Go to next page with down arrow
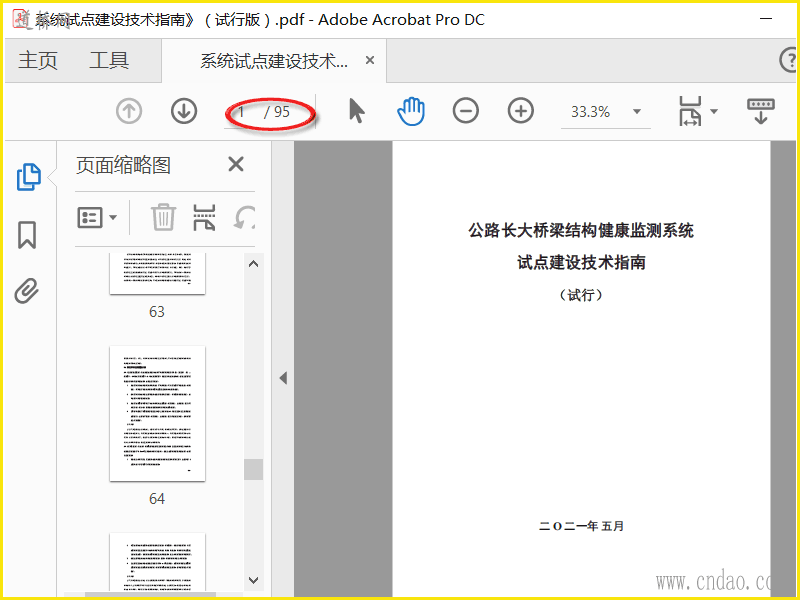Viewport: 800px width, 600px height. click(x=184, y=111)
